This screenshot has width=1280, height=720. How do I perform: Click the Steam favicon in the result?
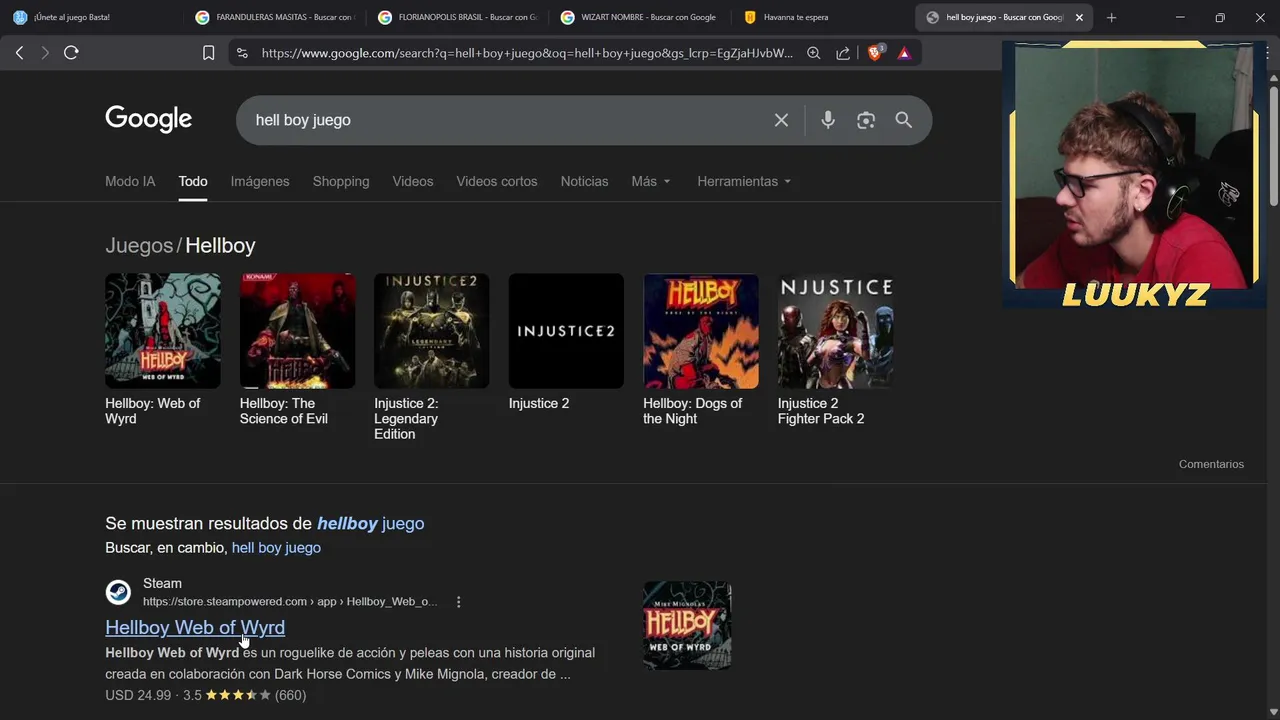click(118, 592)
